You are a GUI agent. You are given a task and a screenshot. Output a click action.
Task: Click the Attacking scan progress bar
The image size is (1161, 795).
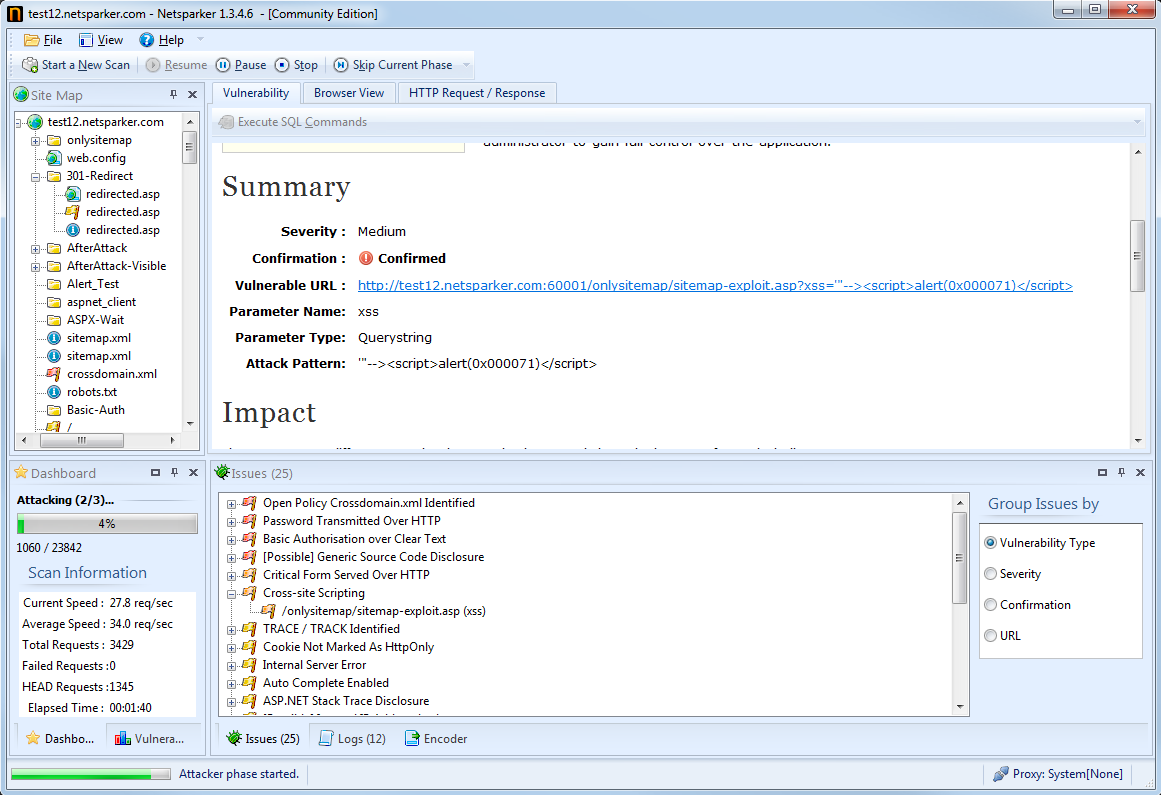(x=107, y=524)
